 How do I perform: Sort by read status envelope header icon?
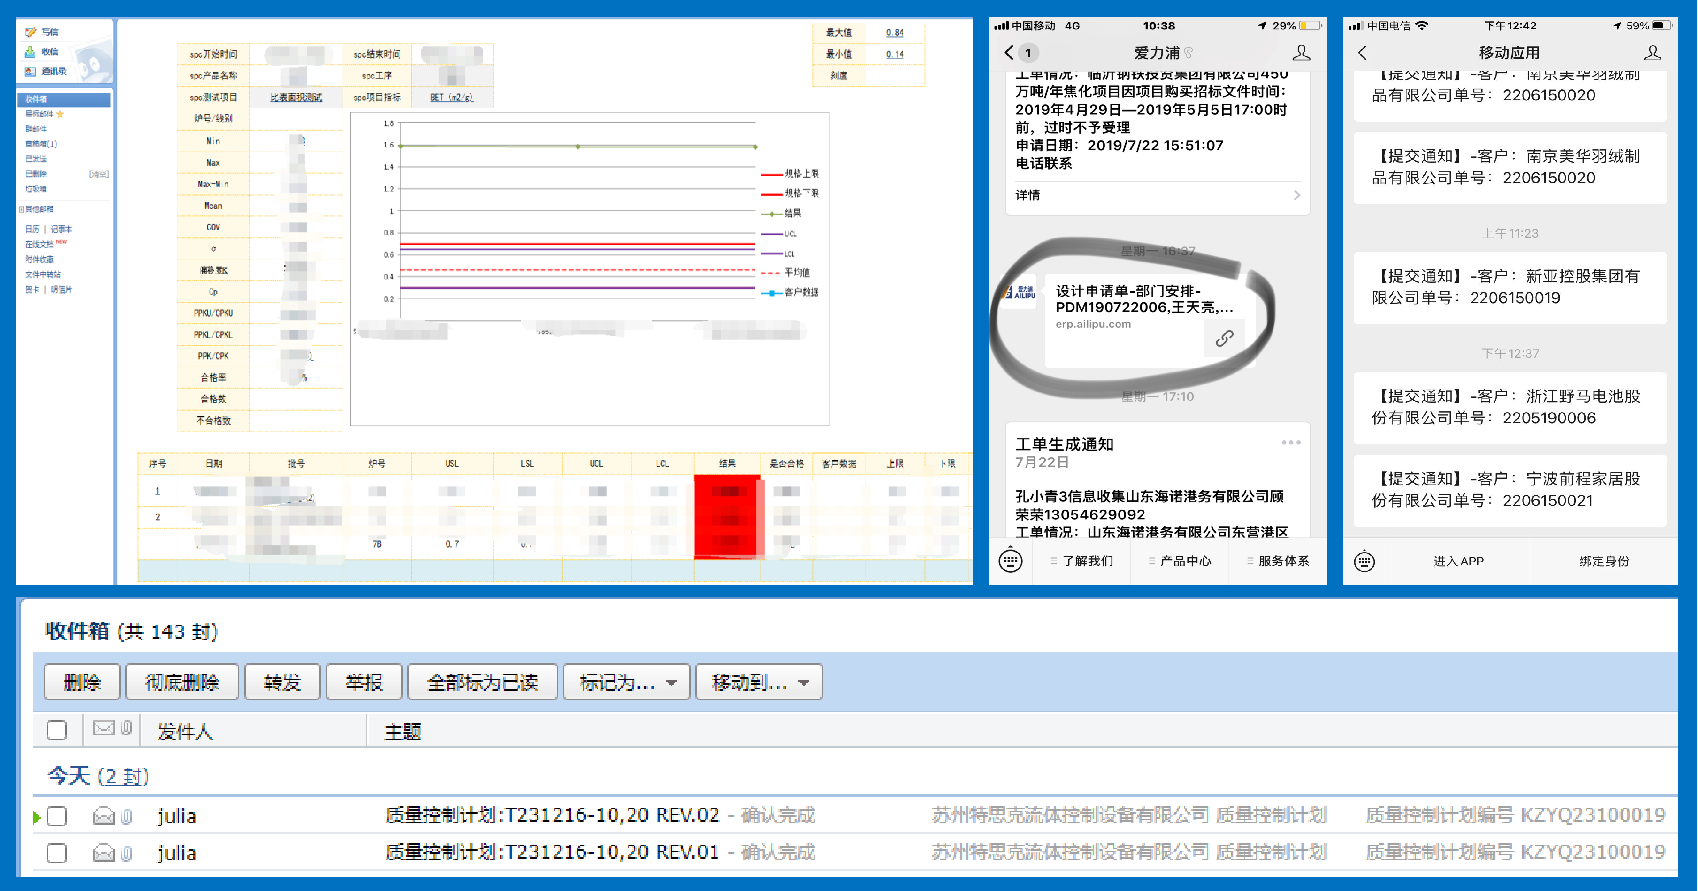[x=104, y=729]
